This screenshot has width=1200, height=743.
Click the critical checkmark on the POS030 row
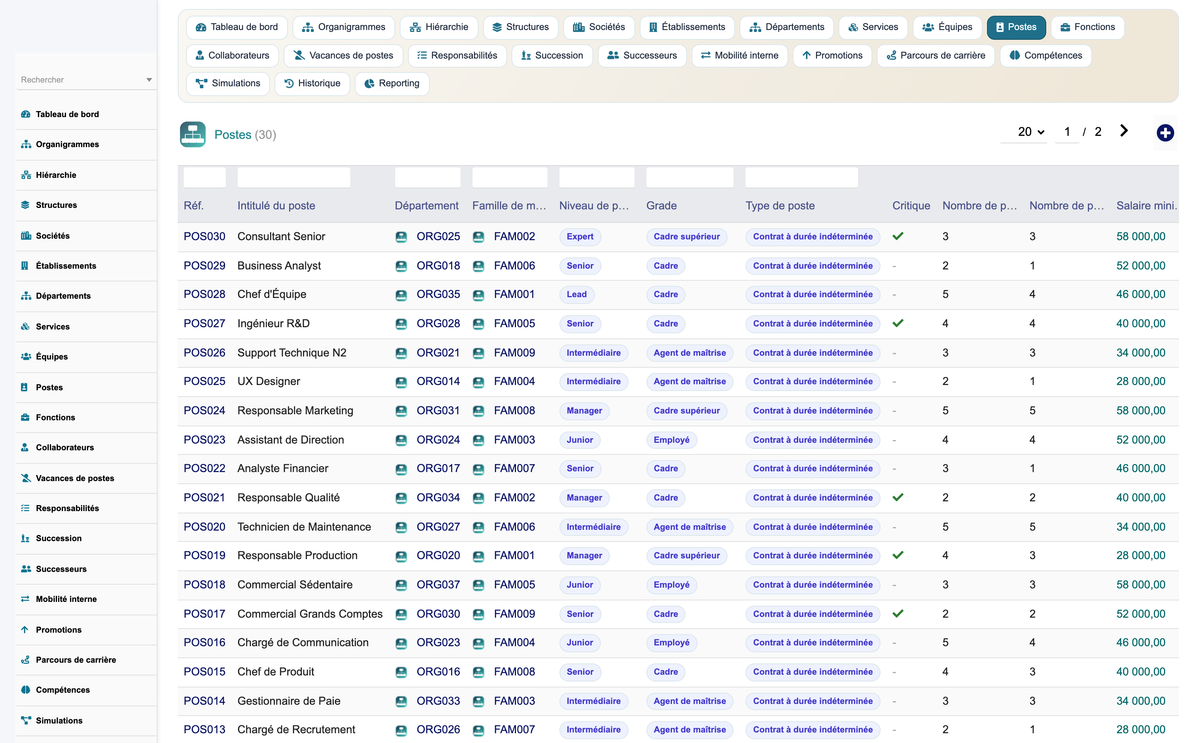tap(898, 237)
